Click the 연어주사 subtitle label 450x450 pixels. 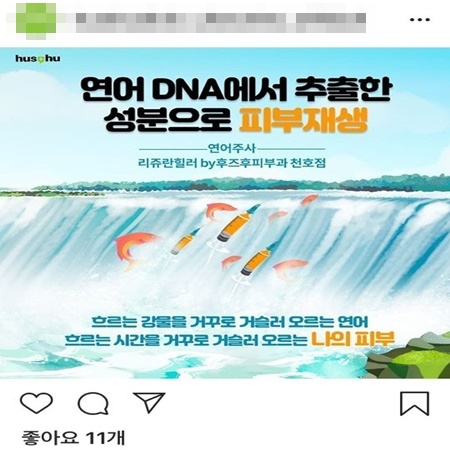click(x=232, y=148)
